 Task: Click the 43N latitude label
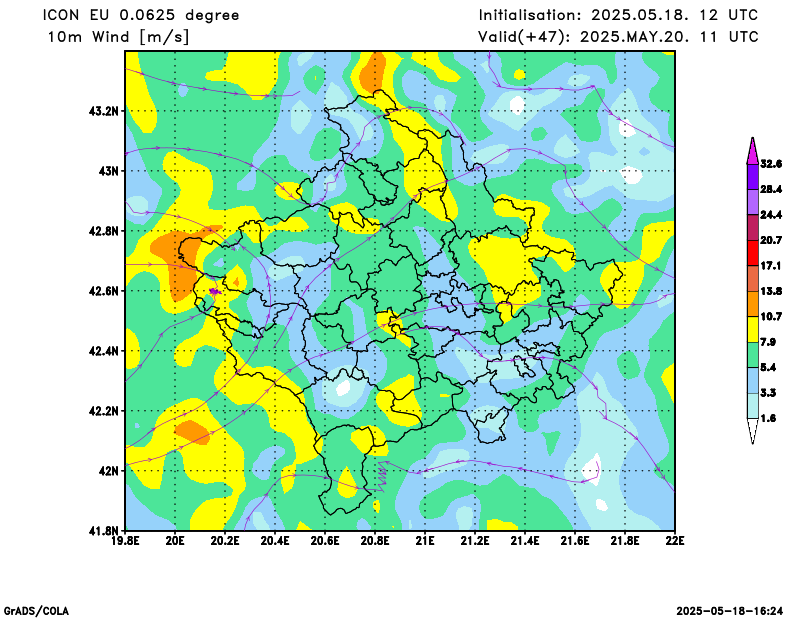pos(108,170)
